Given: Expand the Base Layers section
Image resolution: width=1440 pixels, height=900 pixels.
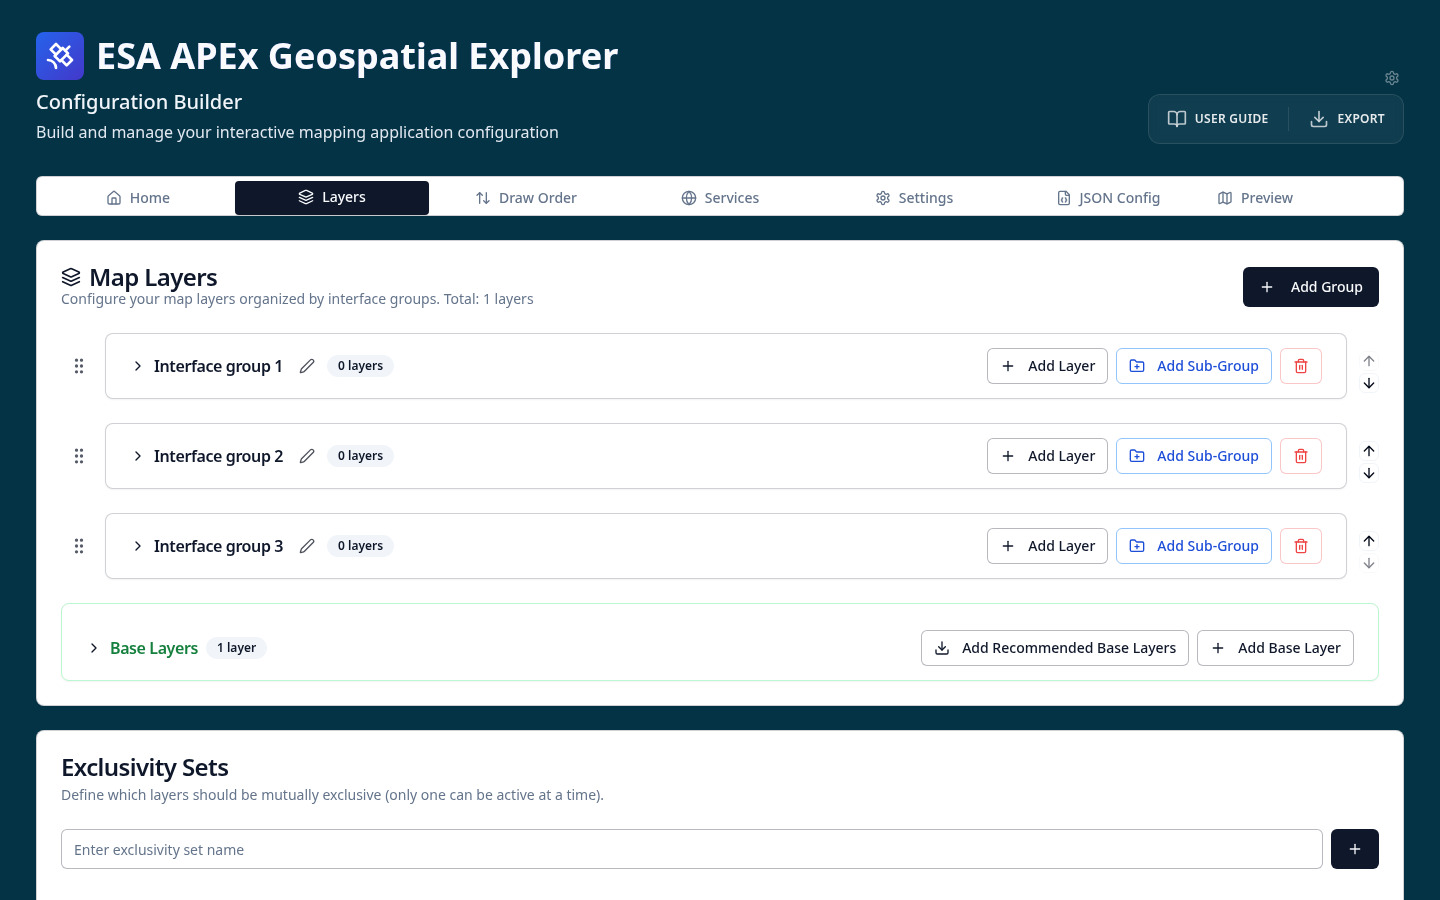Looking at the screenshot, I should click(x=94, y=648).
